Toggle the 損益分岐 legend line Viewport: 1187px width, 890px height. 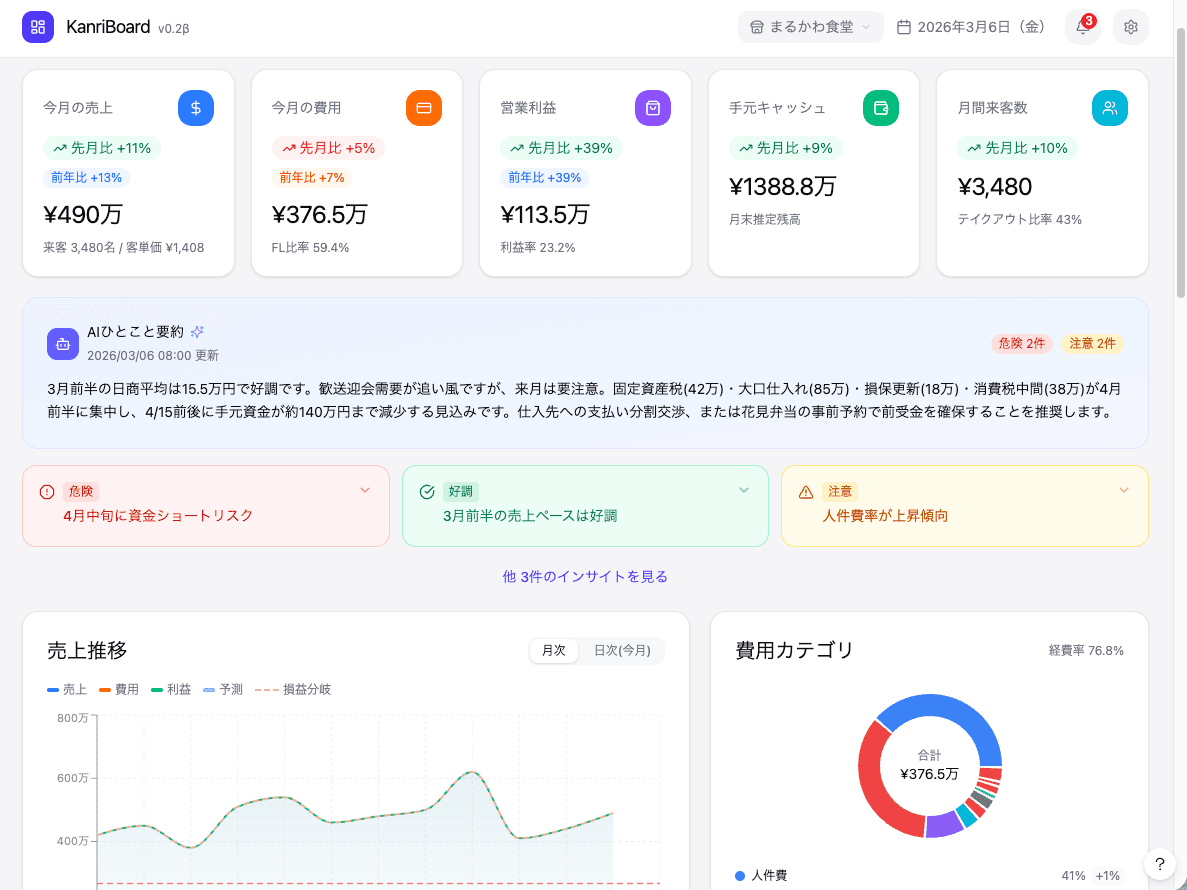click(x=293, y=689)
